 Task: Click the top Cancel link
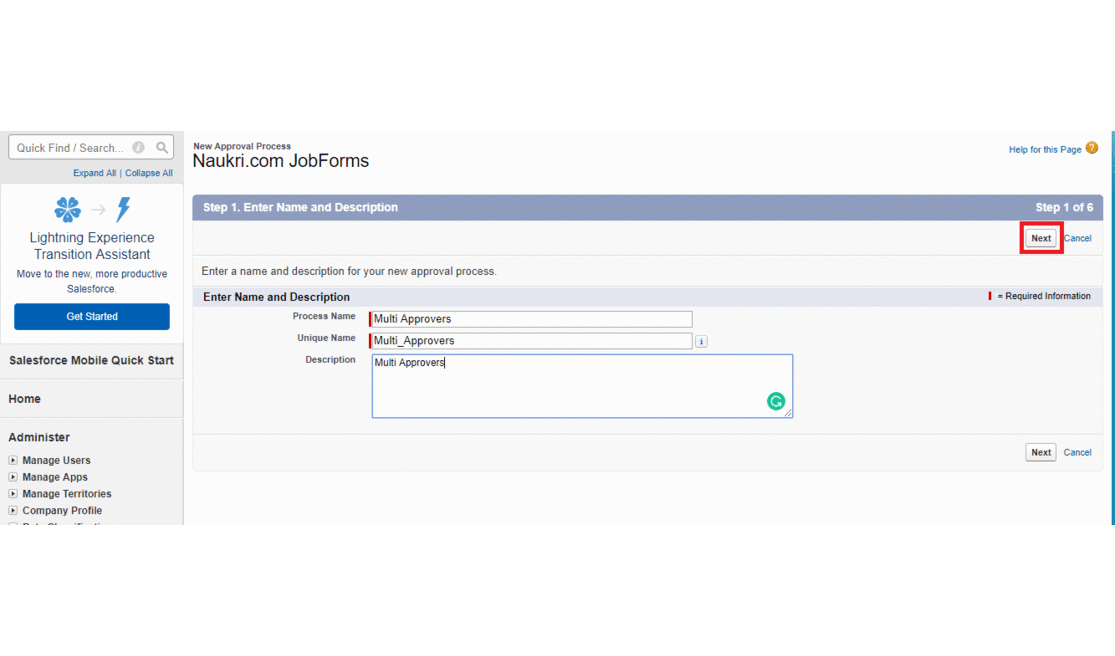tap(1077, 239)
